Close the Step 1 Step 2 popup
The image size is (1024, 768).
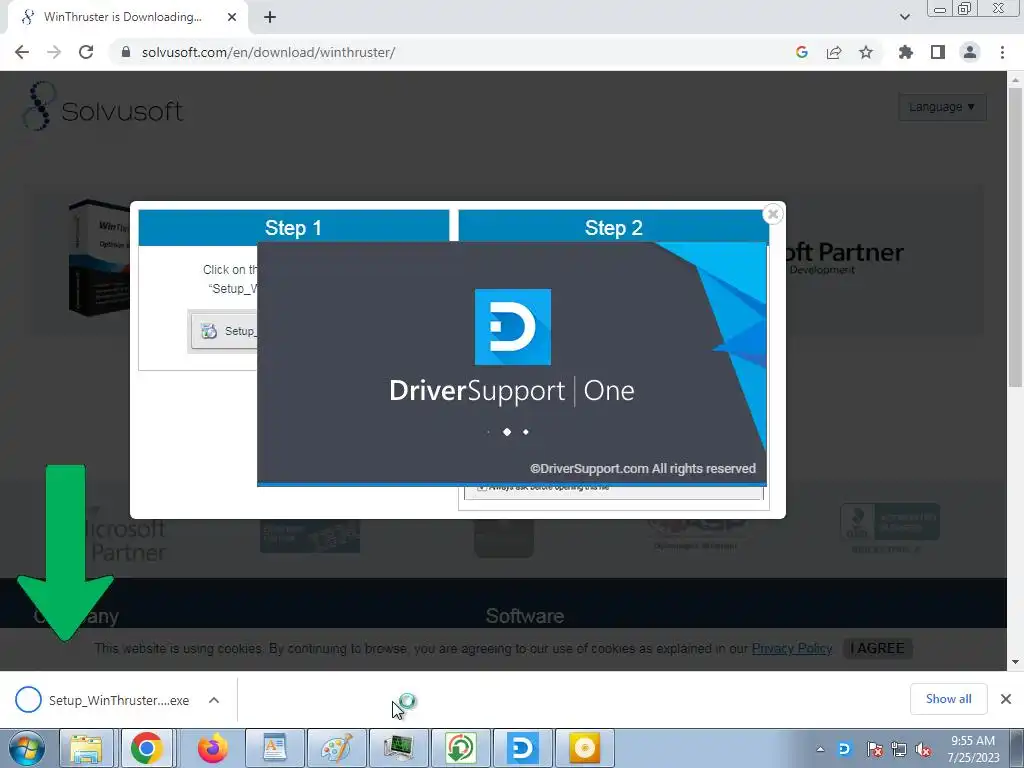(773, 214)
